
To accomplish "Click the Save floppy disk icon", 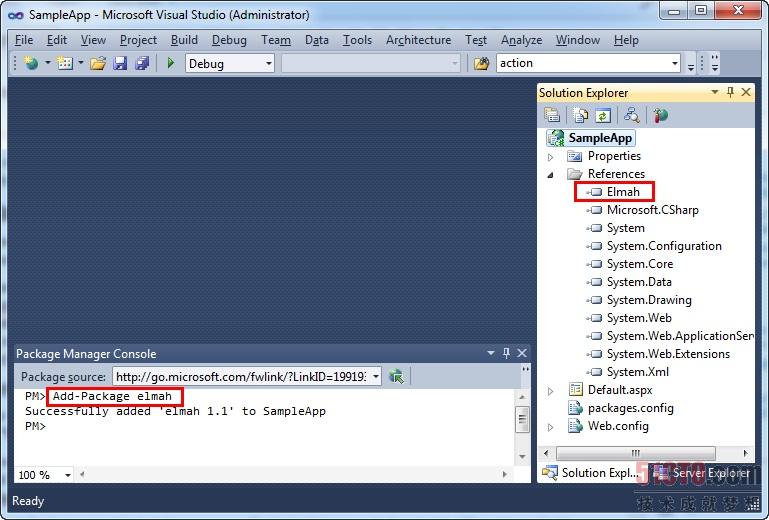I will point(120,63).
